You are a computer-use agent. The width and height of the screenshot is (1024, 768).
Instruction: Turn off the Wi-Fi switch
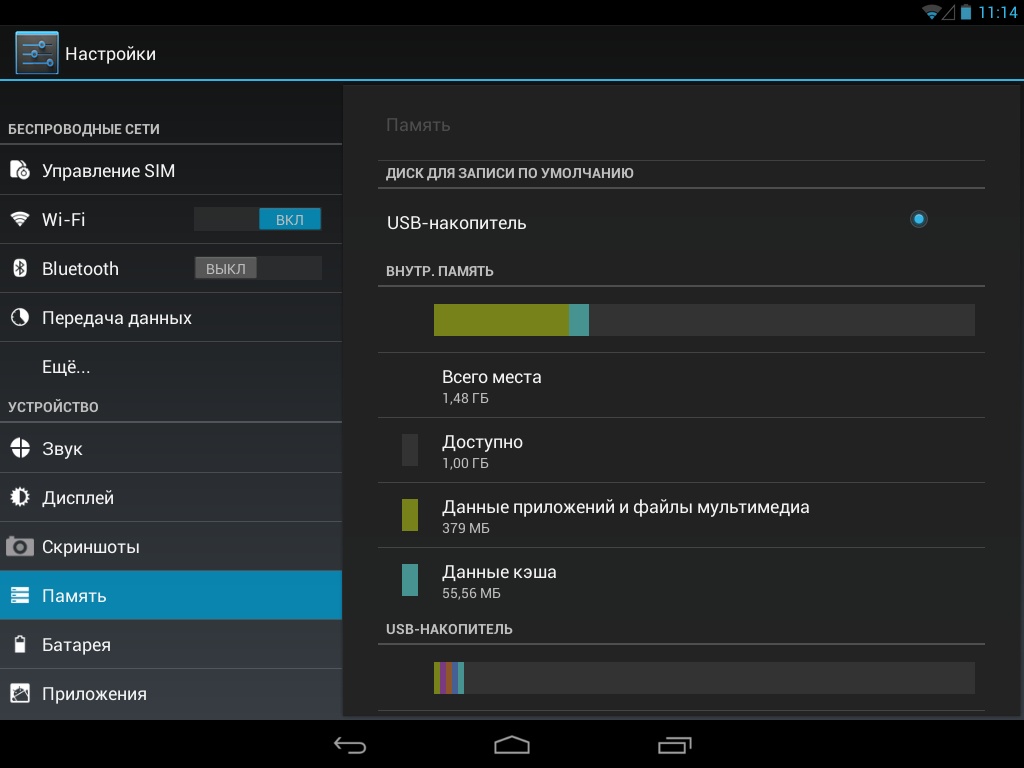(x=257, y=219)
